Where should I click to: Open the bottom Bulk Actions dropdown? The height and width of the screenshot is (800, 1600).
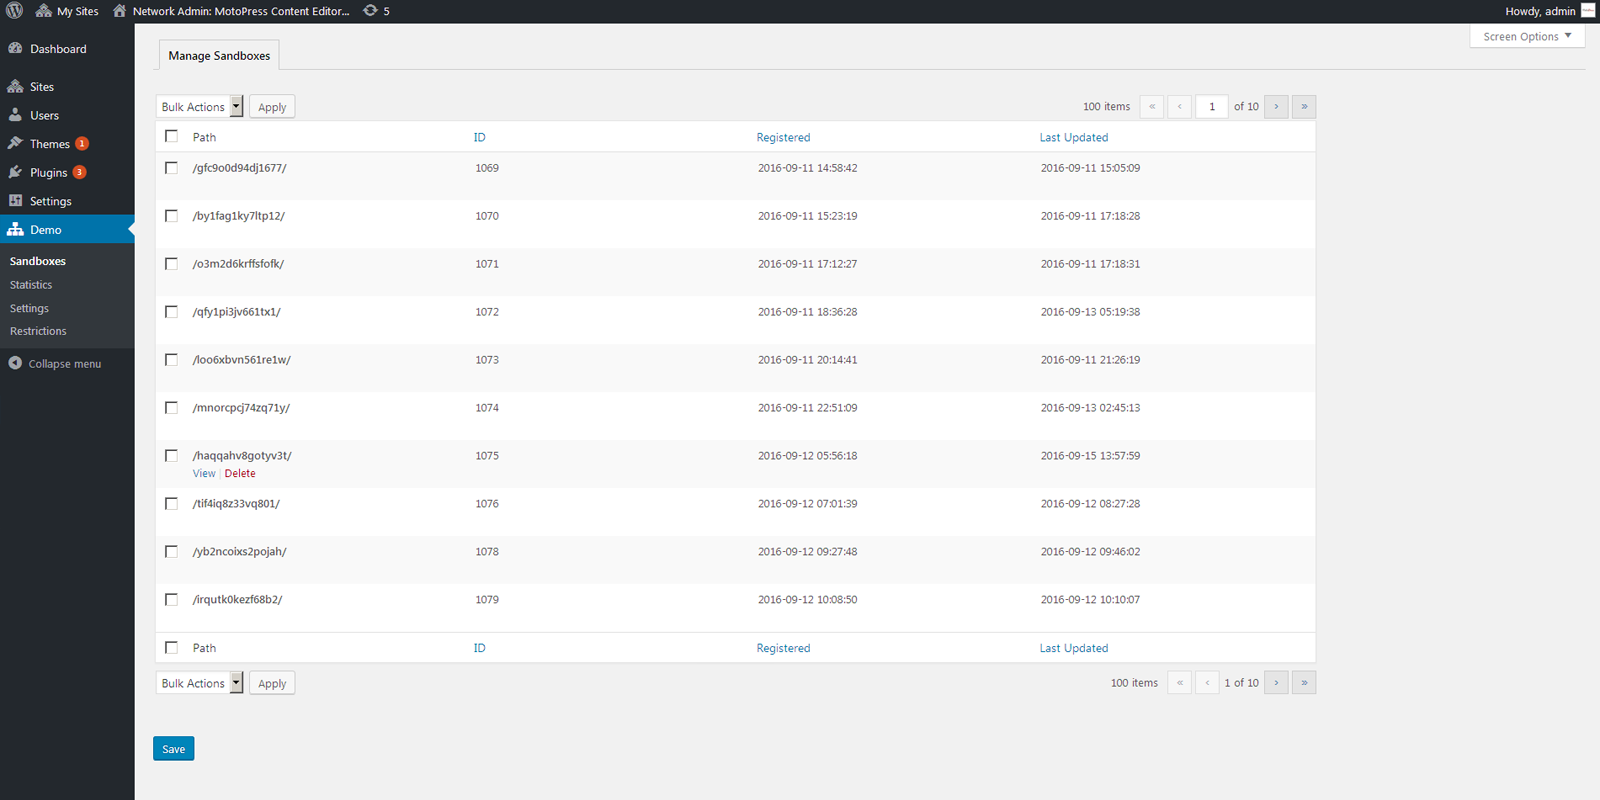[x=200, y=683]
